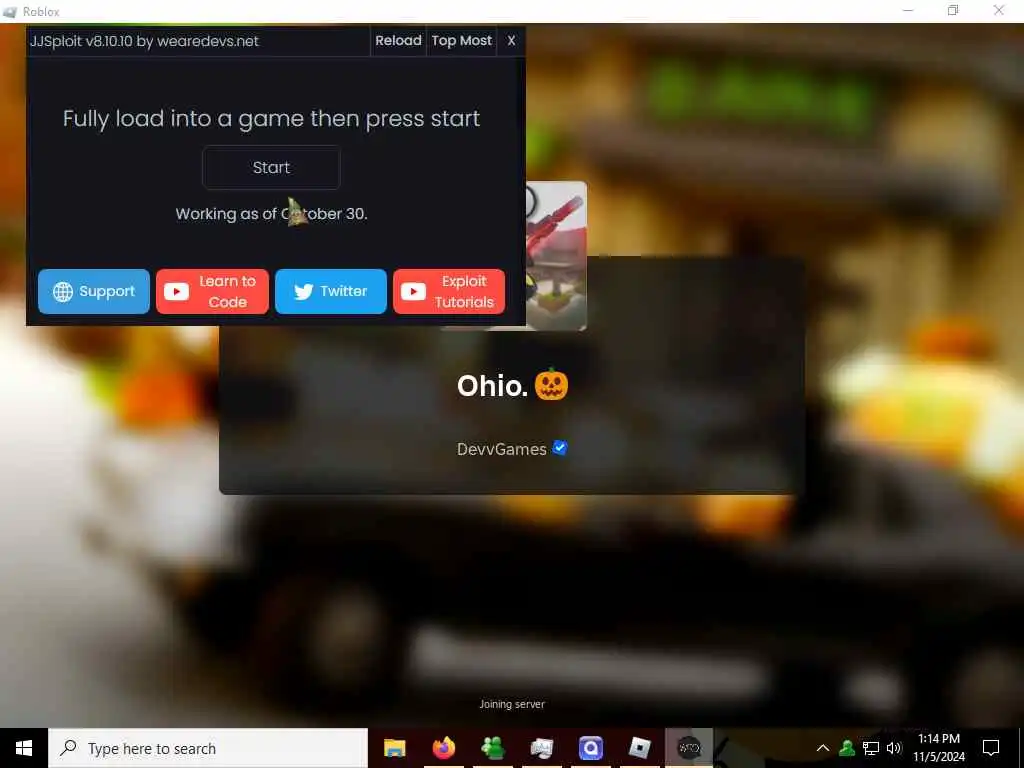Screen dimensions: 1024x768
Task: Click the JJSploit v8.10.10 title text
Action: point(144,41)
